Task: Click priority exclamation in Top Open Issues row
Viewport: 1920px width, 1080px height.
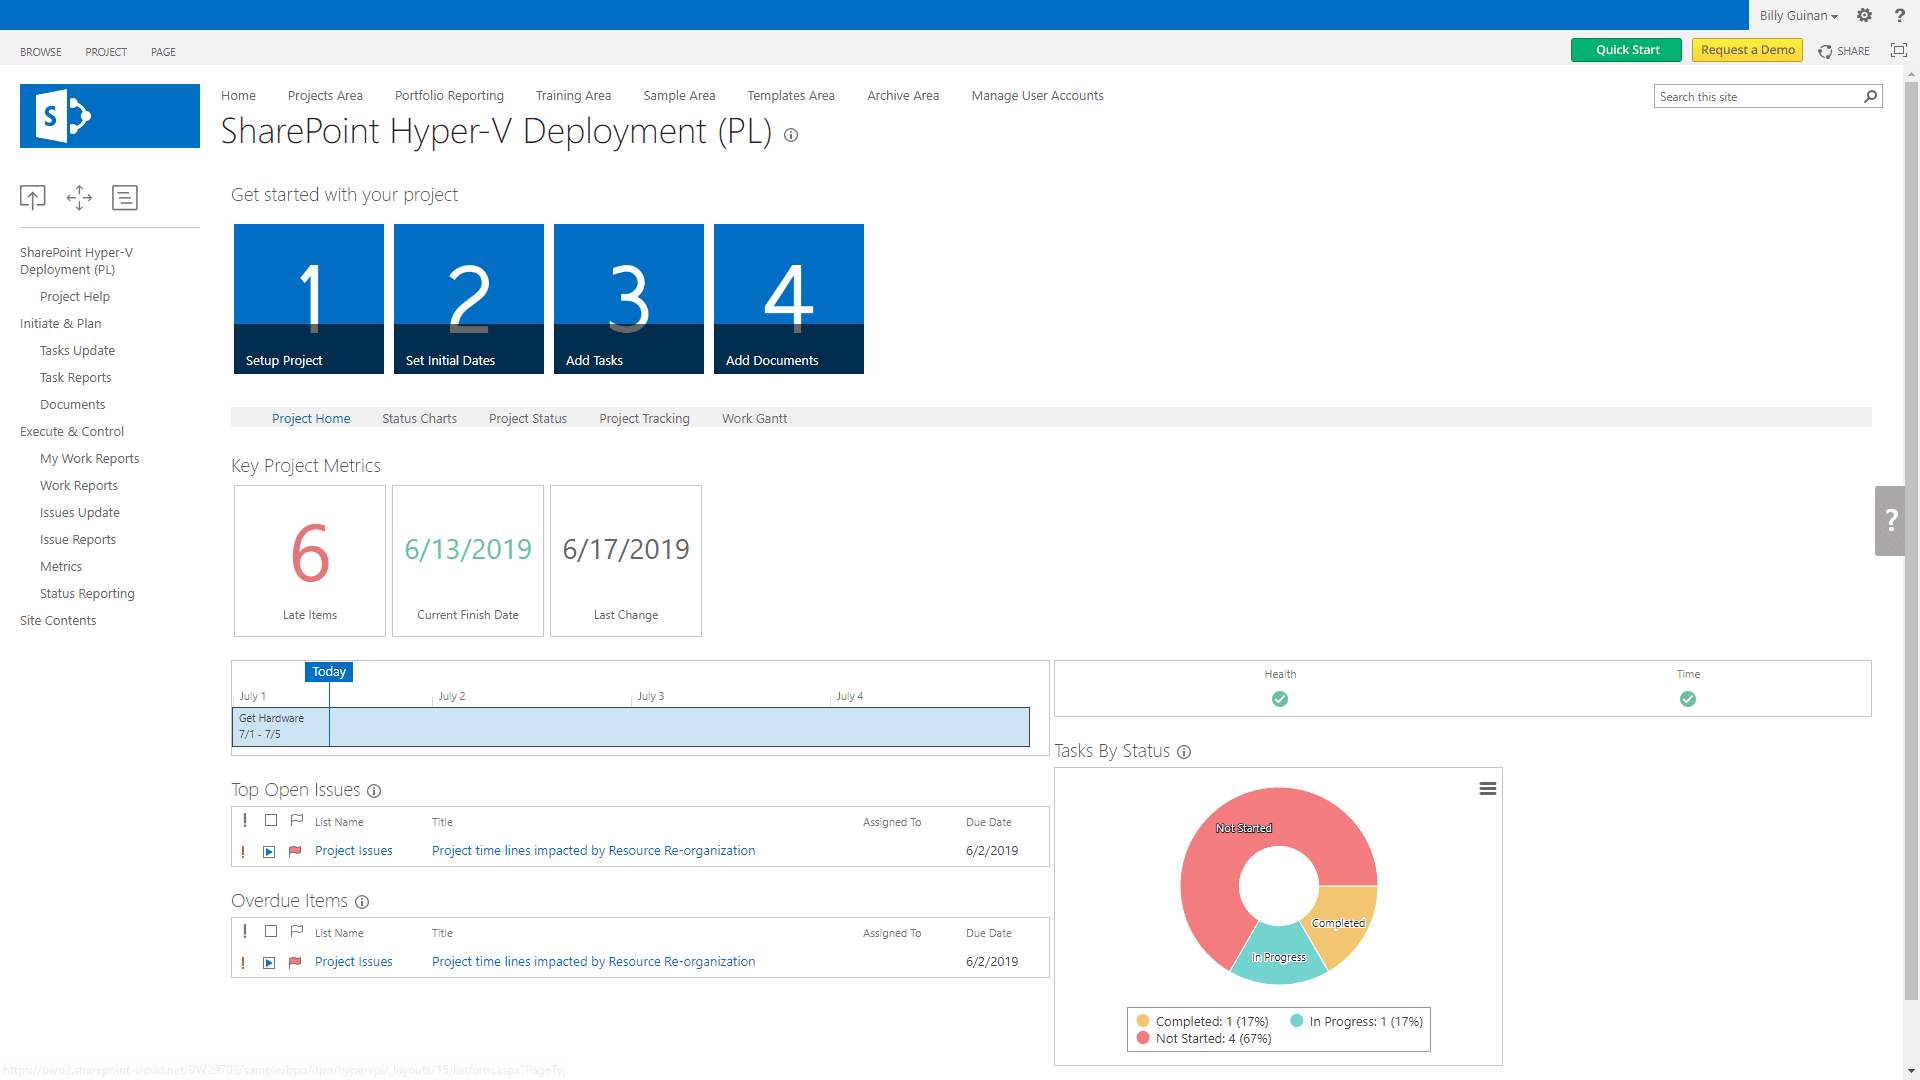Action: click(x=243, y=852)
